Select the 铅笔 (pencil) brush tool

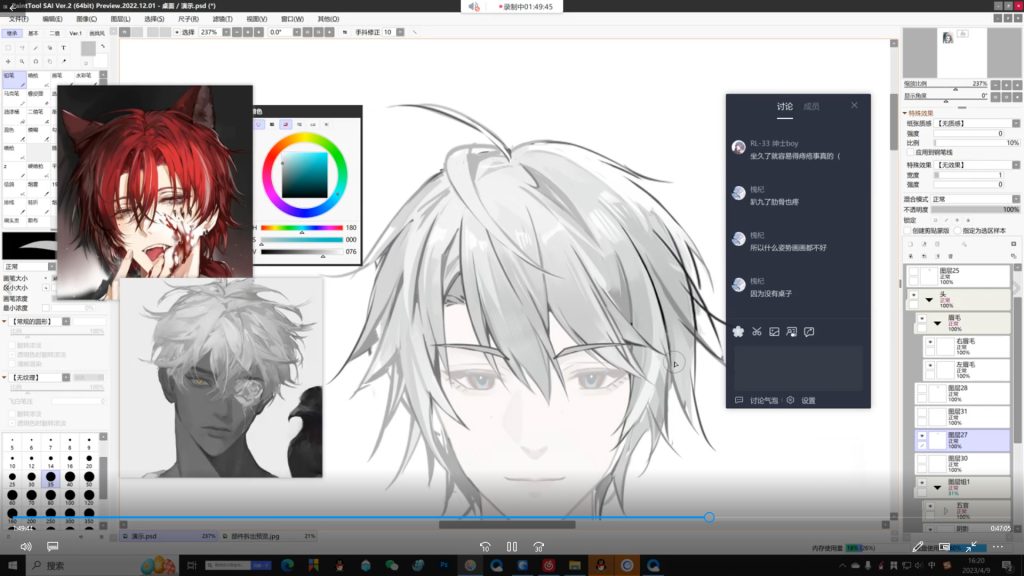[x=13, y=75]
